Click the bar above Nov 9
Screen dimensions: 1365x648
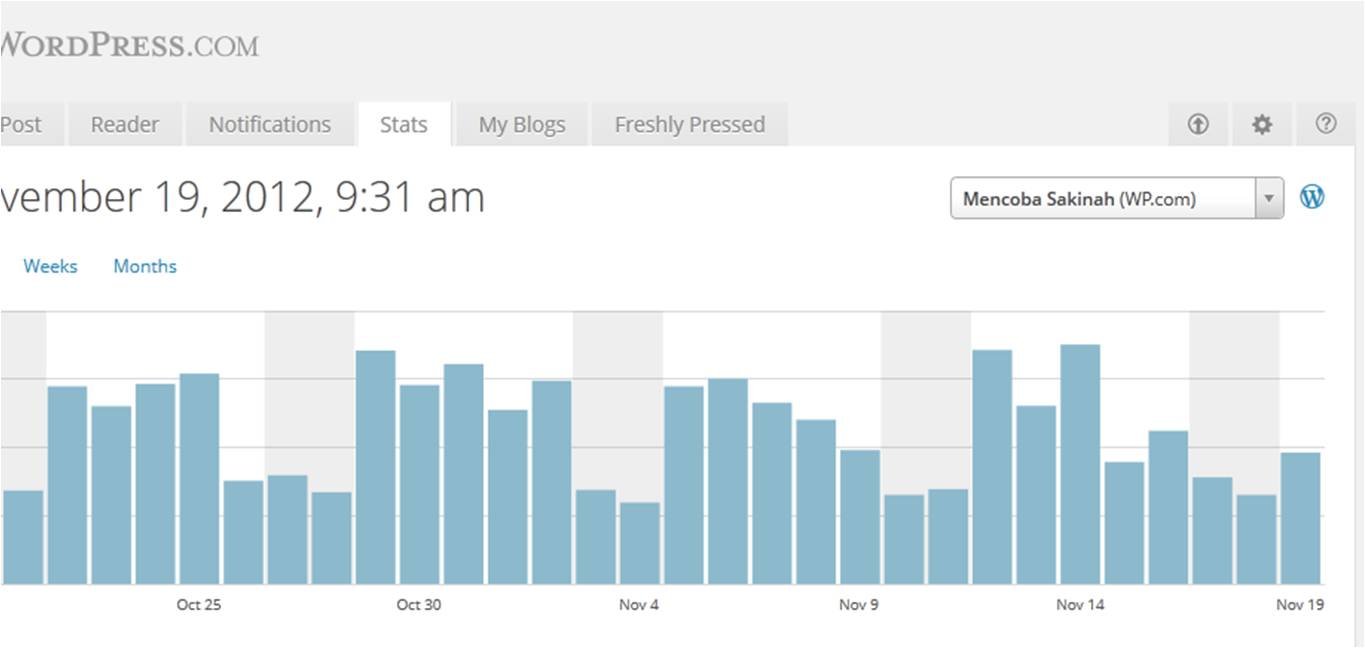click(859, 516)
